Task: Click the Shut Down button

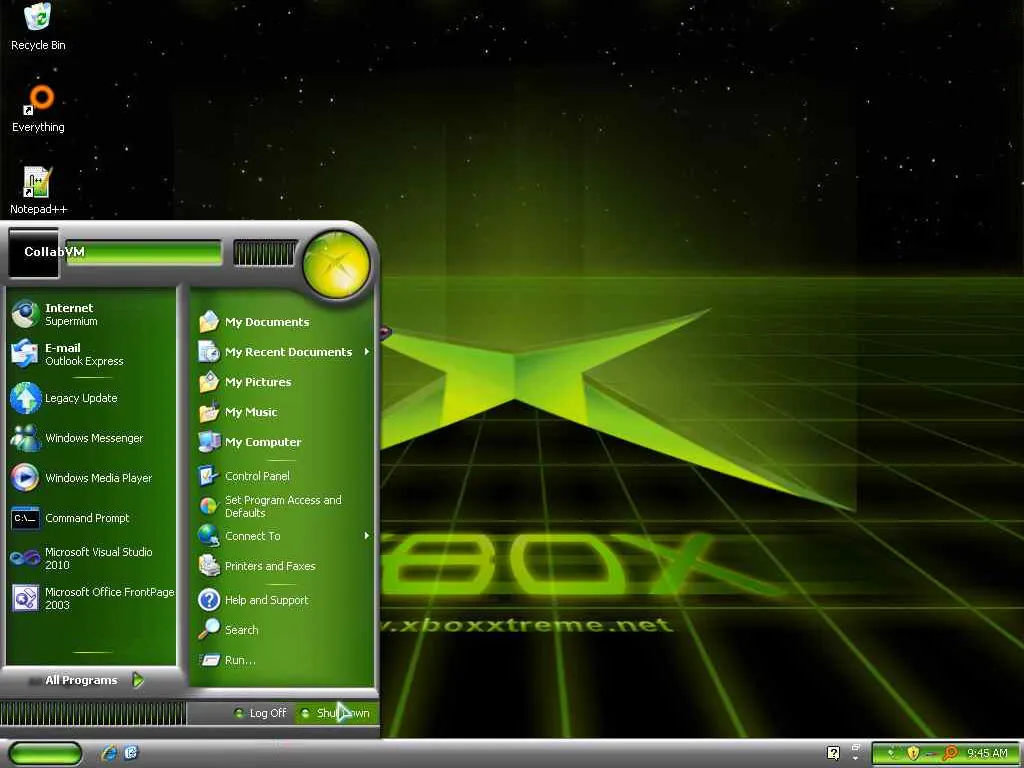Action: coord(336,712)
